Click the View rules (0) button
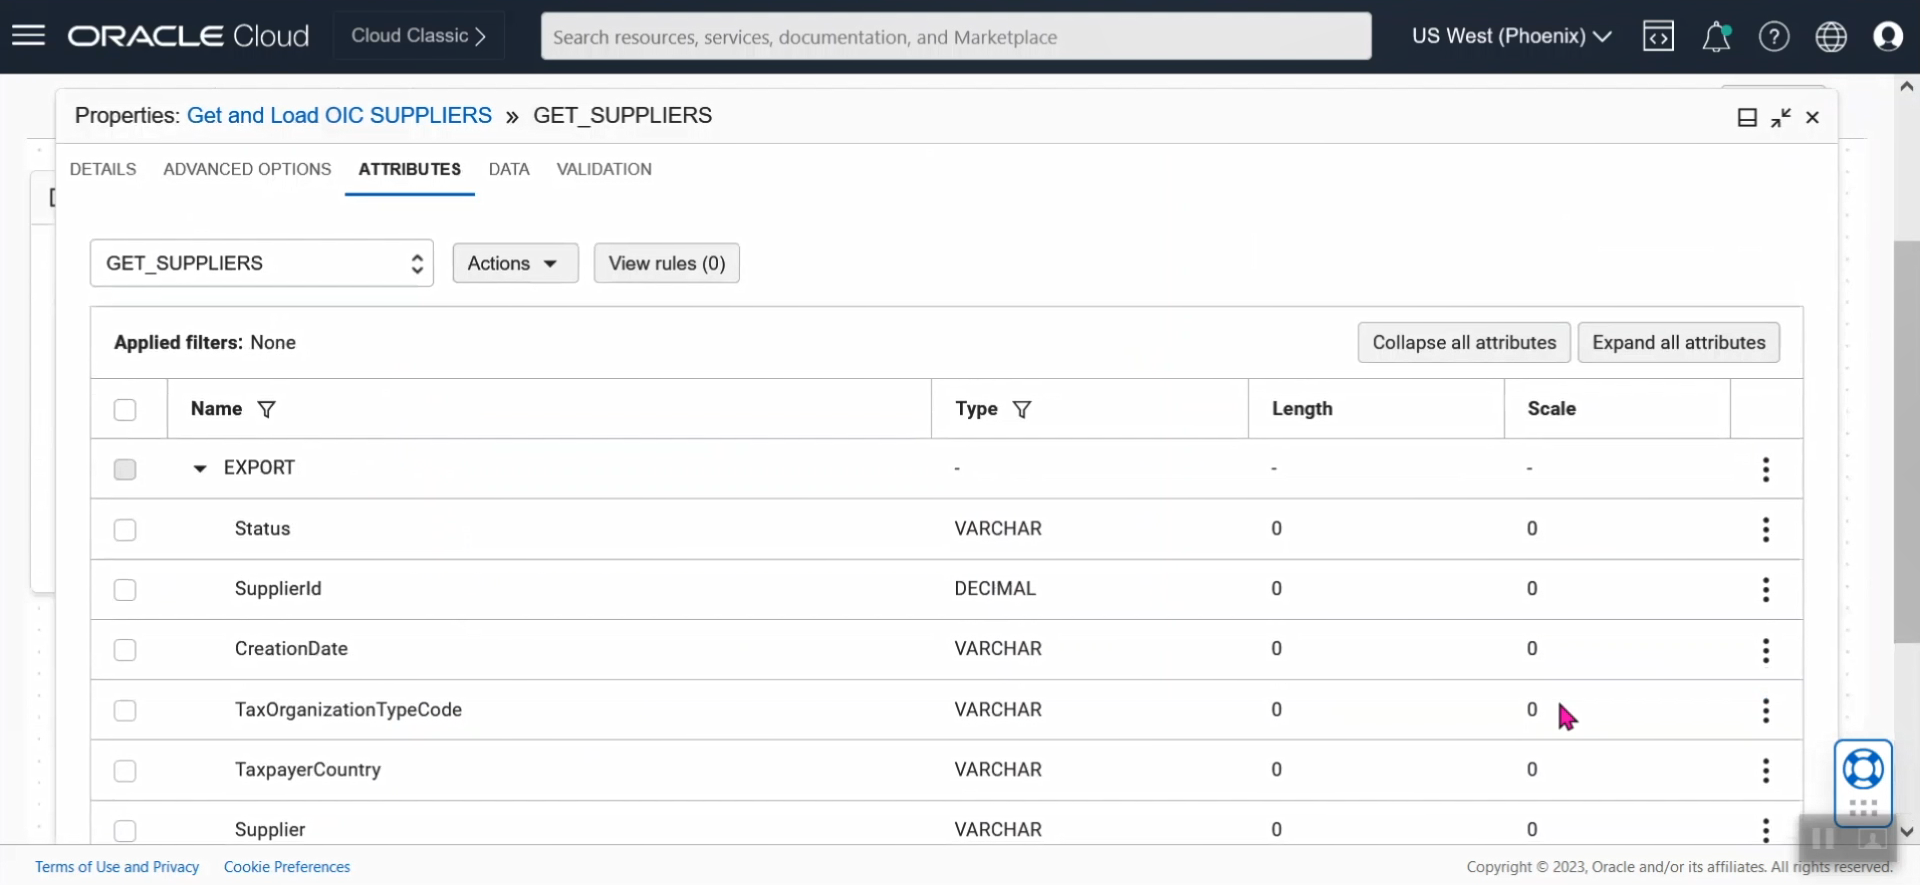Viewport: 1920px width, 885px height. coord(667,263)
